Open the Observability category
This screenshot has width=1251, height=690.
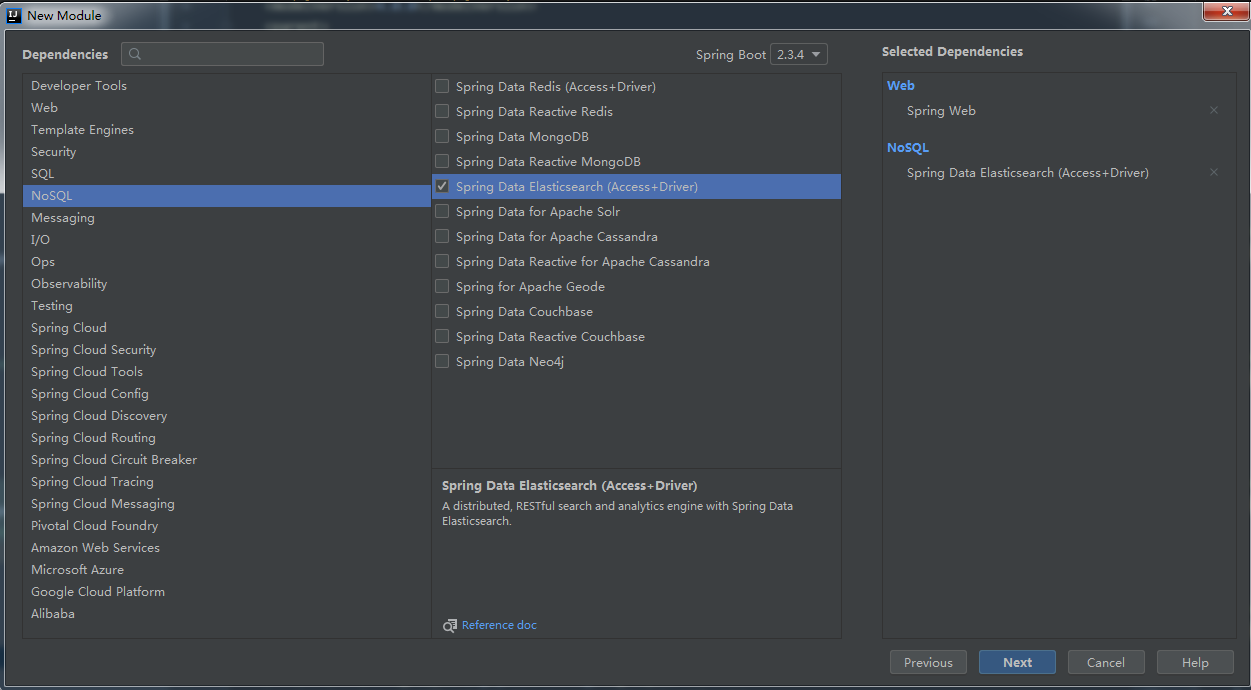click(226, 284)
